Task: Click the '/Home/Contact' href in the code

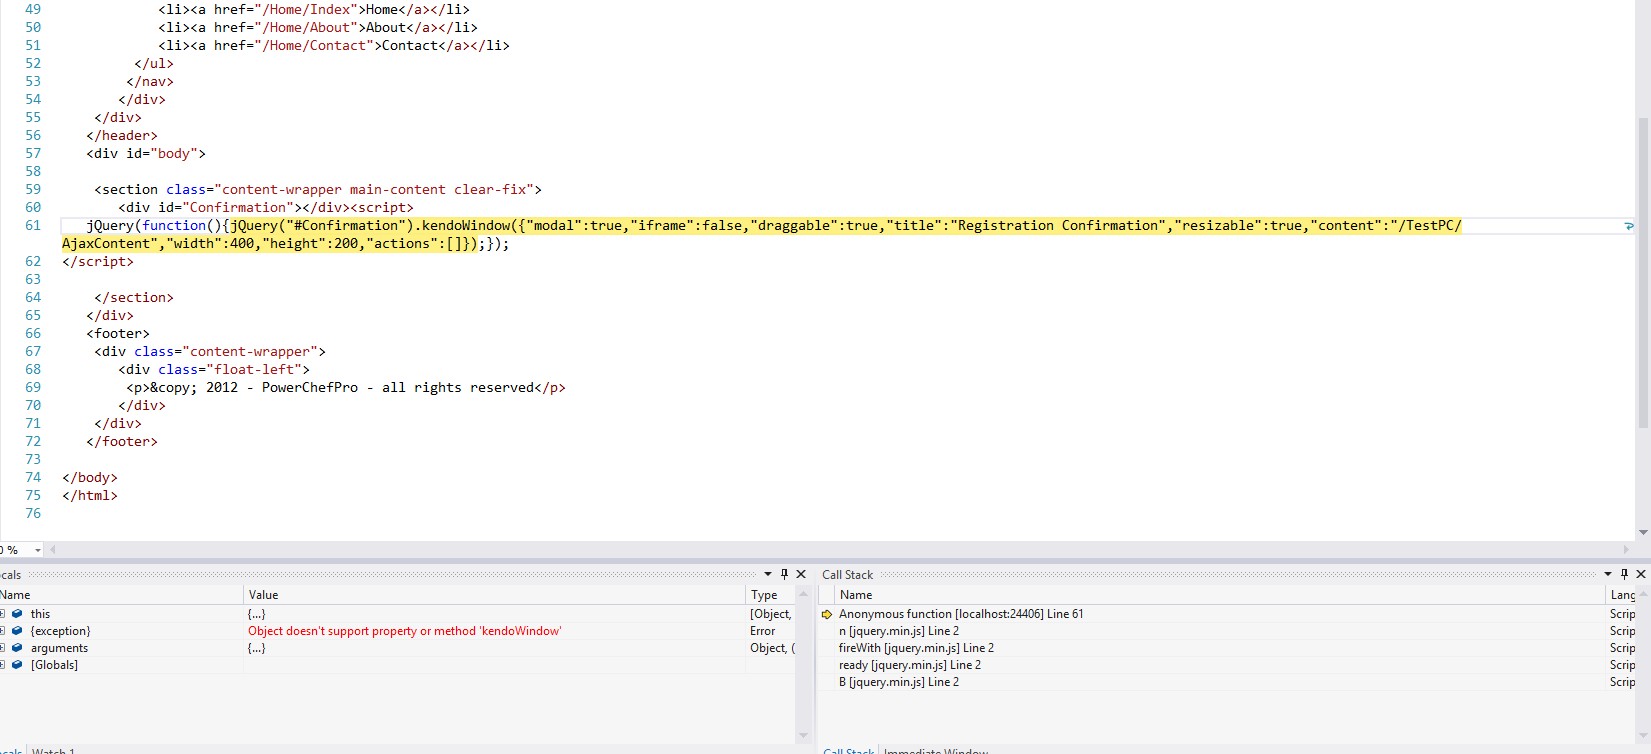Action: [314, 46]
